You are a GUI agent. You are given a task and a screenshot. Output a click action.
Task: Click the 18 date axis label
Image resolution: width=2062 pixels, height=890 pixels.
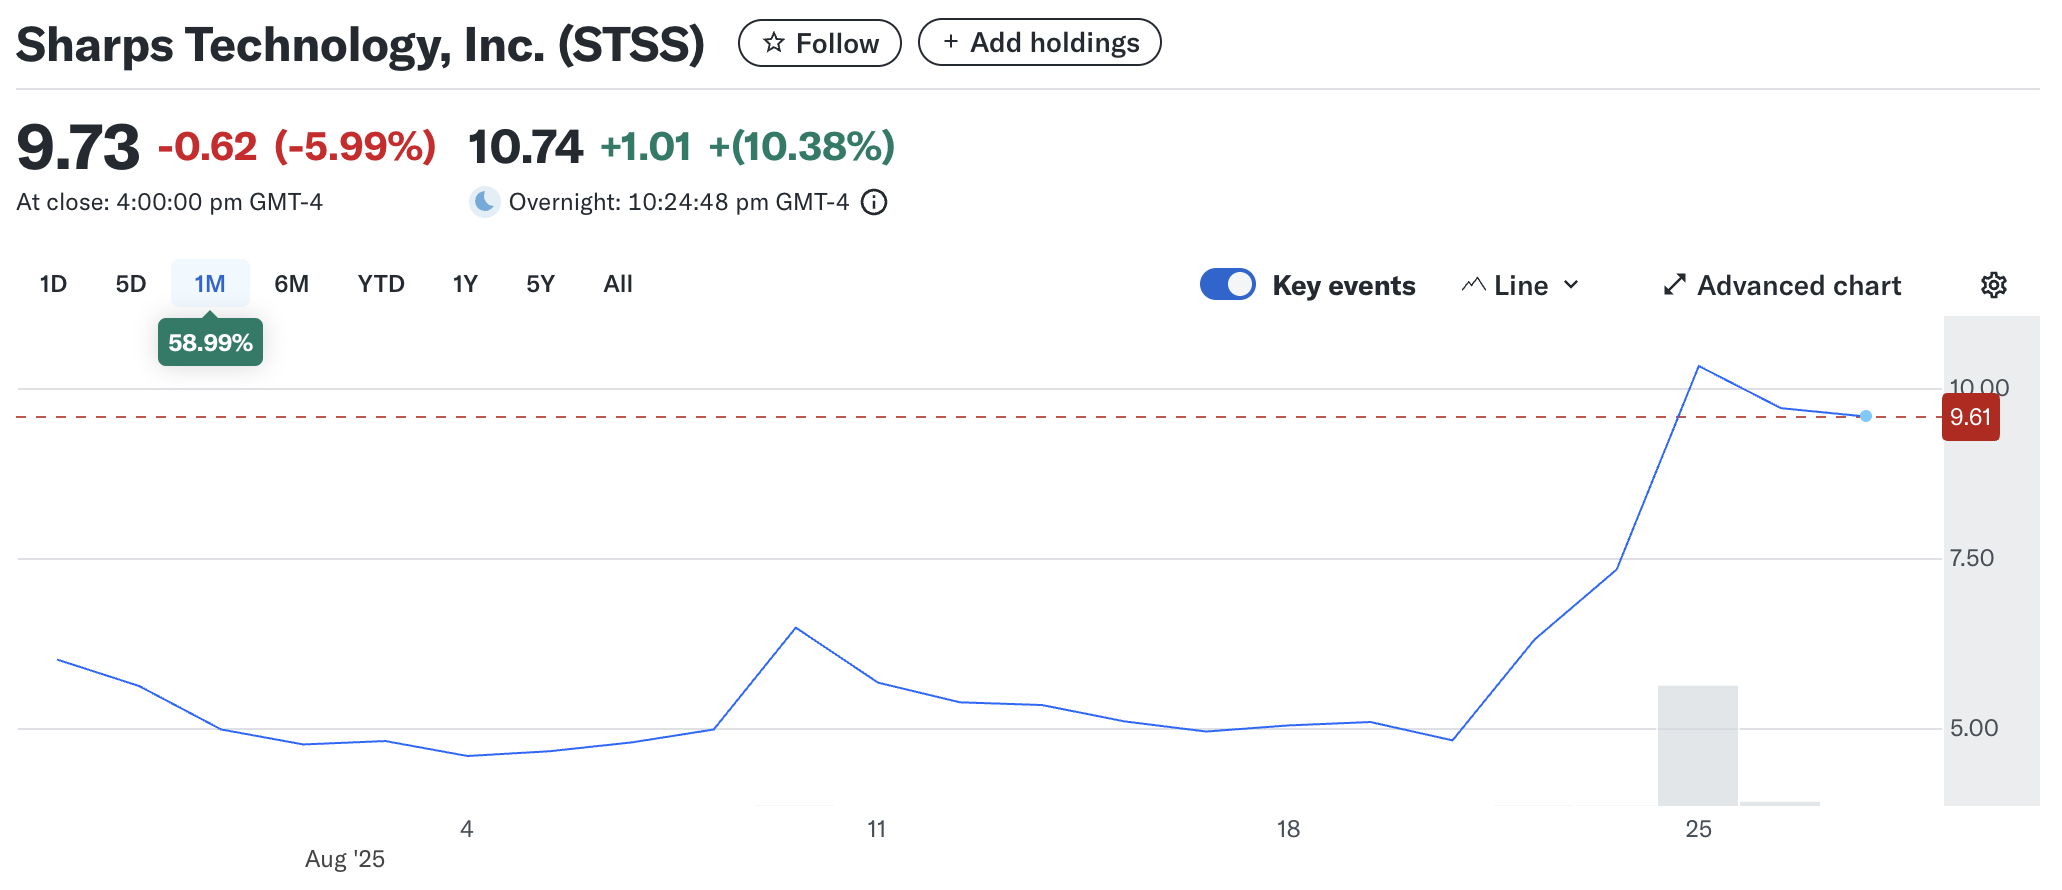point(1288,829)
